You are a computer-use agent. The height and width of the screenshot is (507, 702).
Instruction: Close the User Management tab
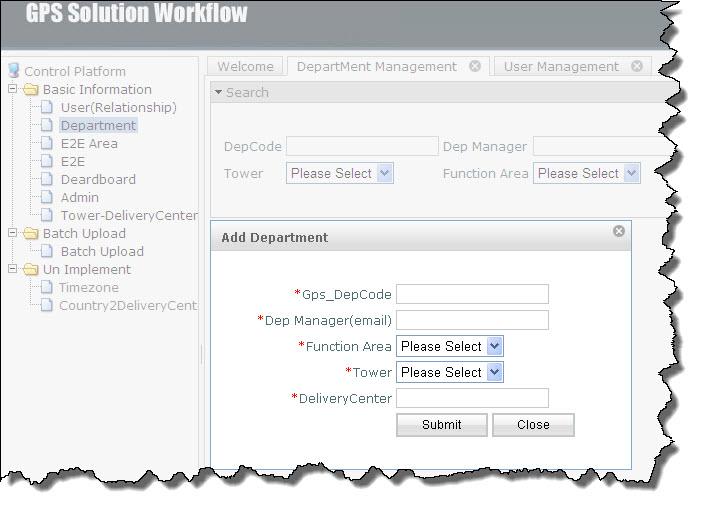pyautogui.click(x=637, y=66)
